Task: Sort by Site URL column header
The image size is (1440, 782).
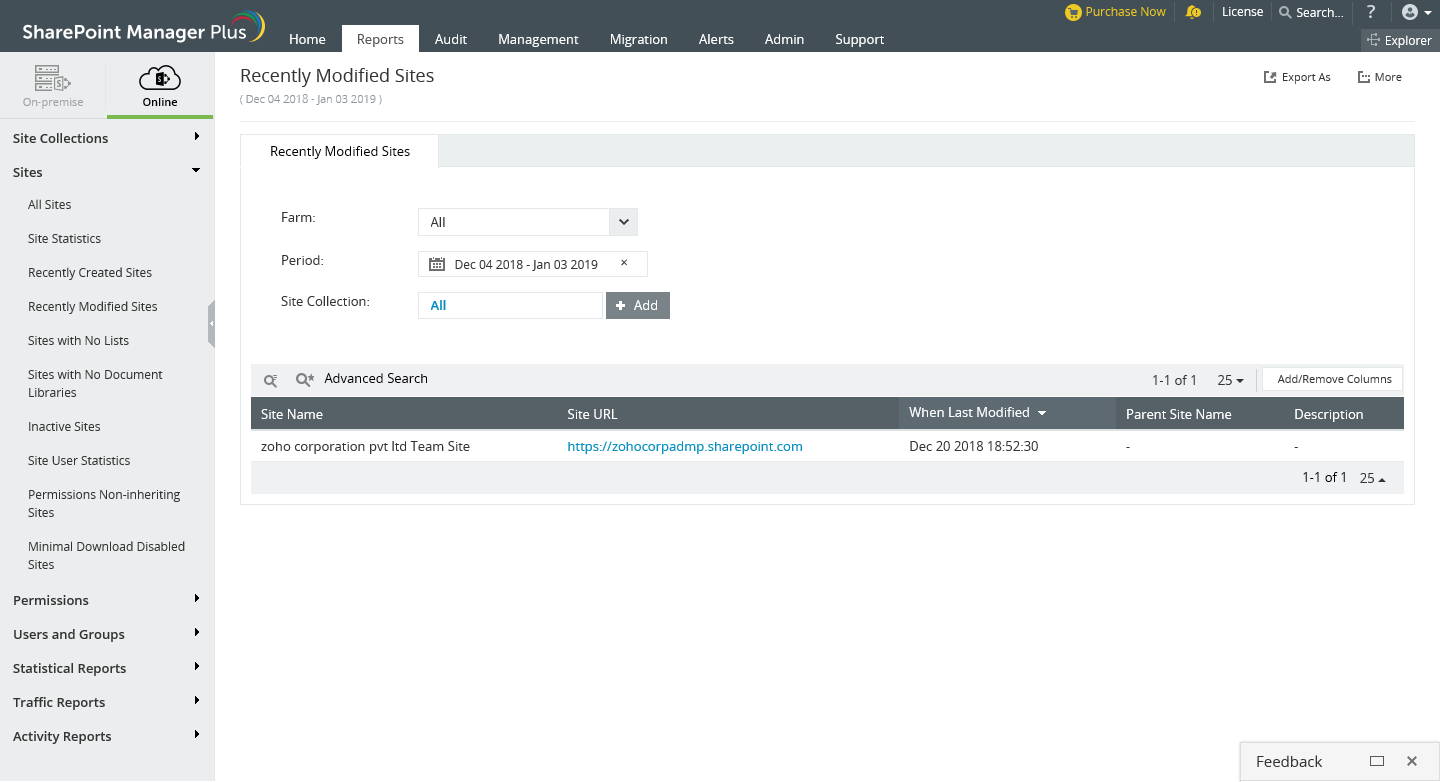Action: tap(592, 414)
